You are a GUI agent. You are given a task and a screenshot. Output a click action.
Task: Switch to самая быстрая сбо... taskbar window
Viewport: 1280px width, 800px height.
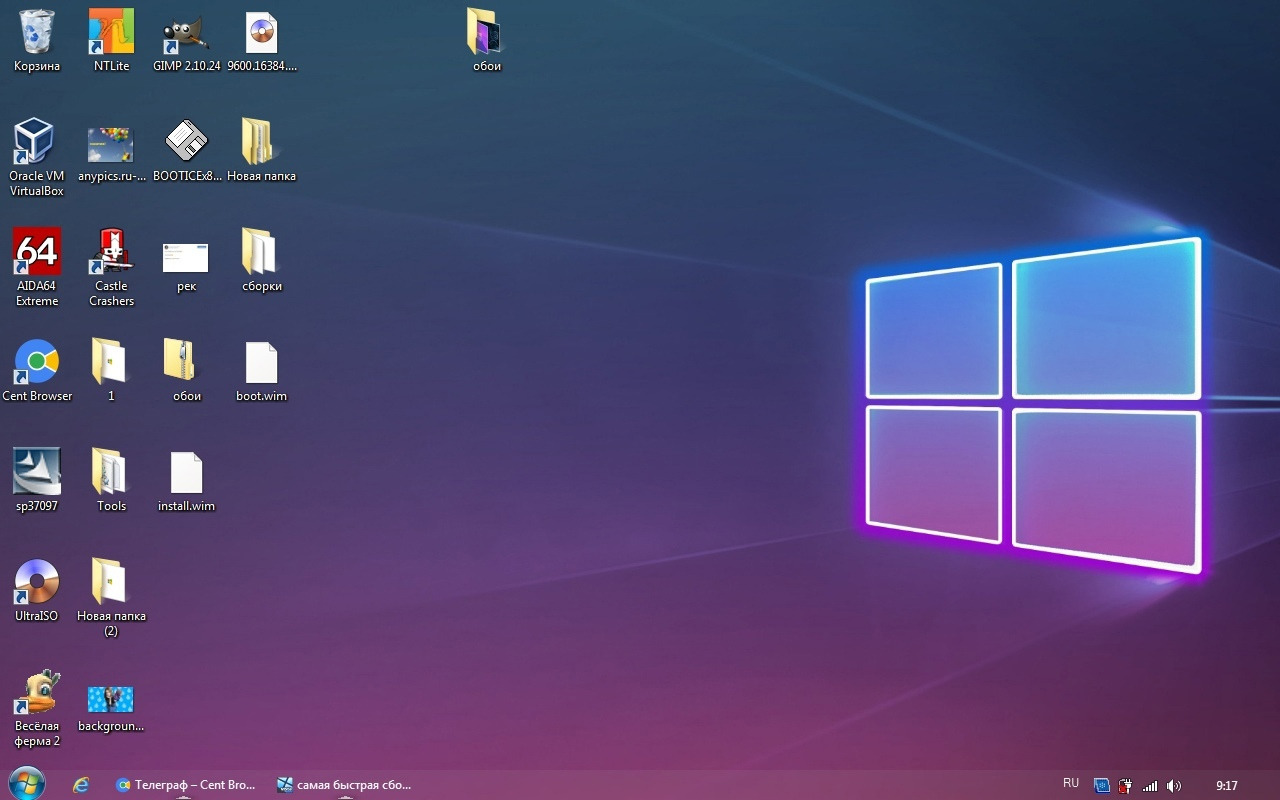[x=345, y=785]
